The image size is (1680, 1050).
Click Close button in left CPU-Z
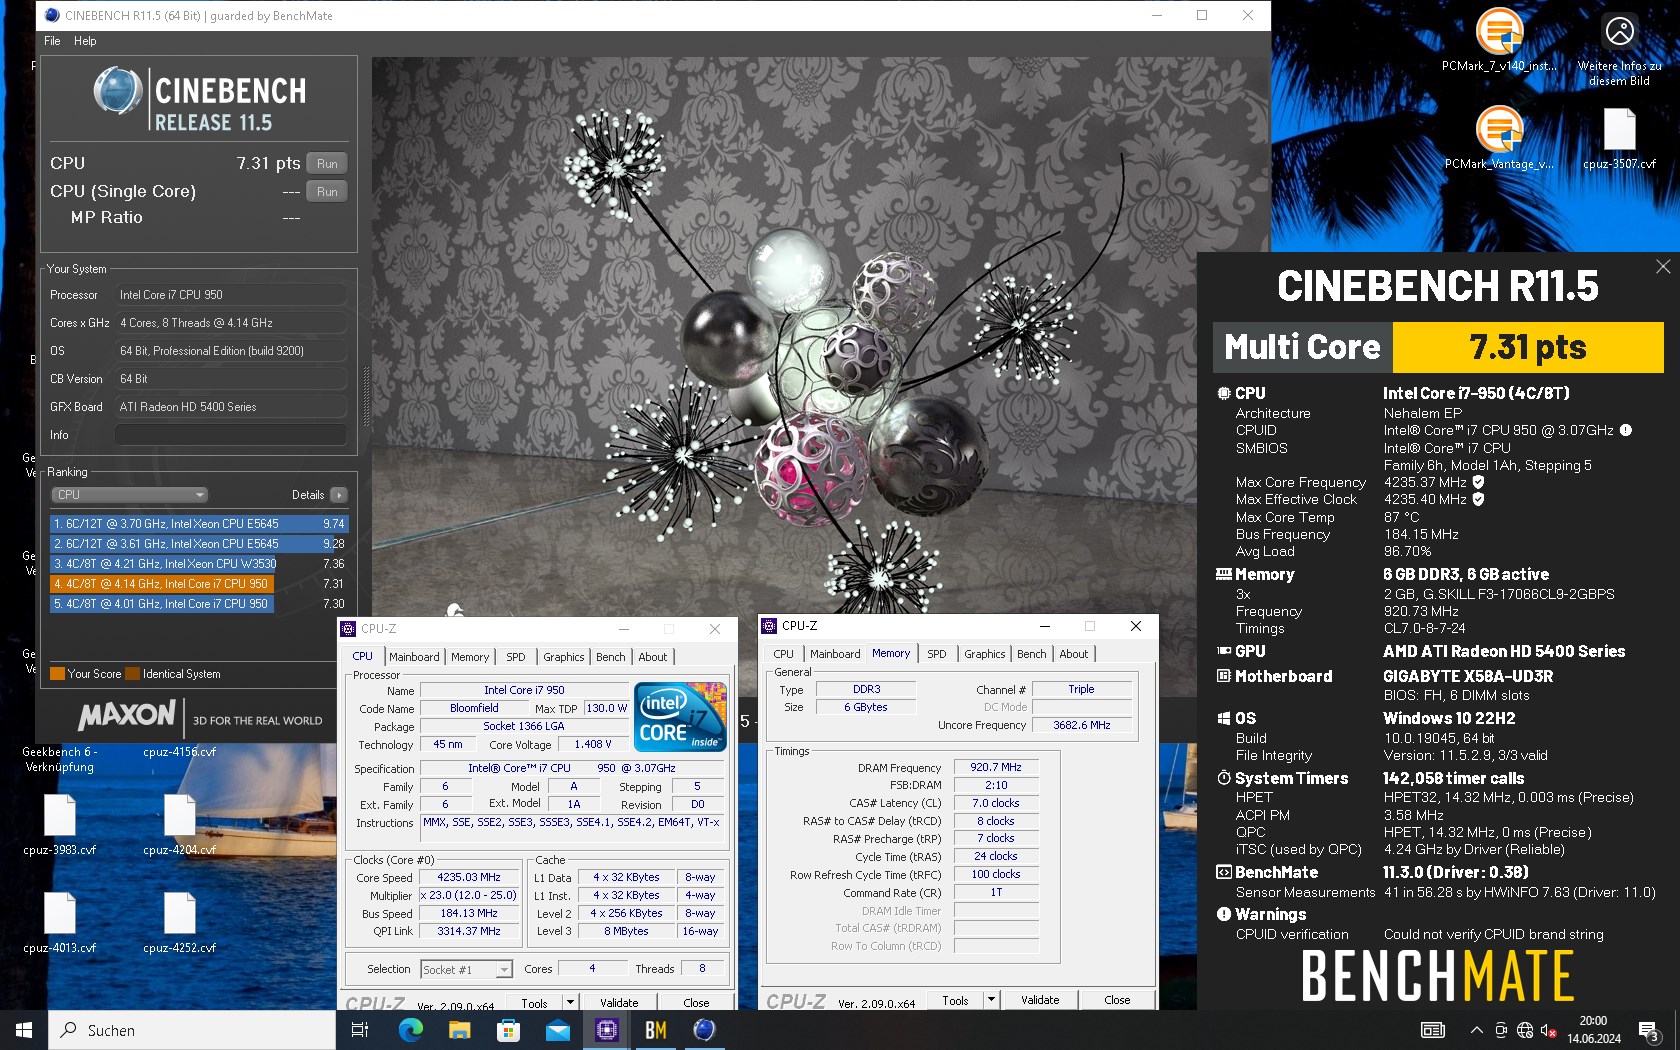click(696, 1002)
